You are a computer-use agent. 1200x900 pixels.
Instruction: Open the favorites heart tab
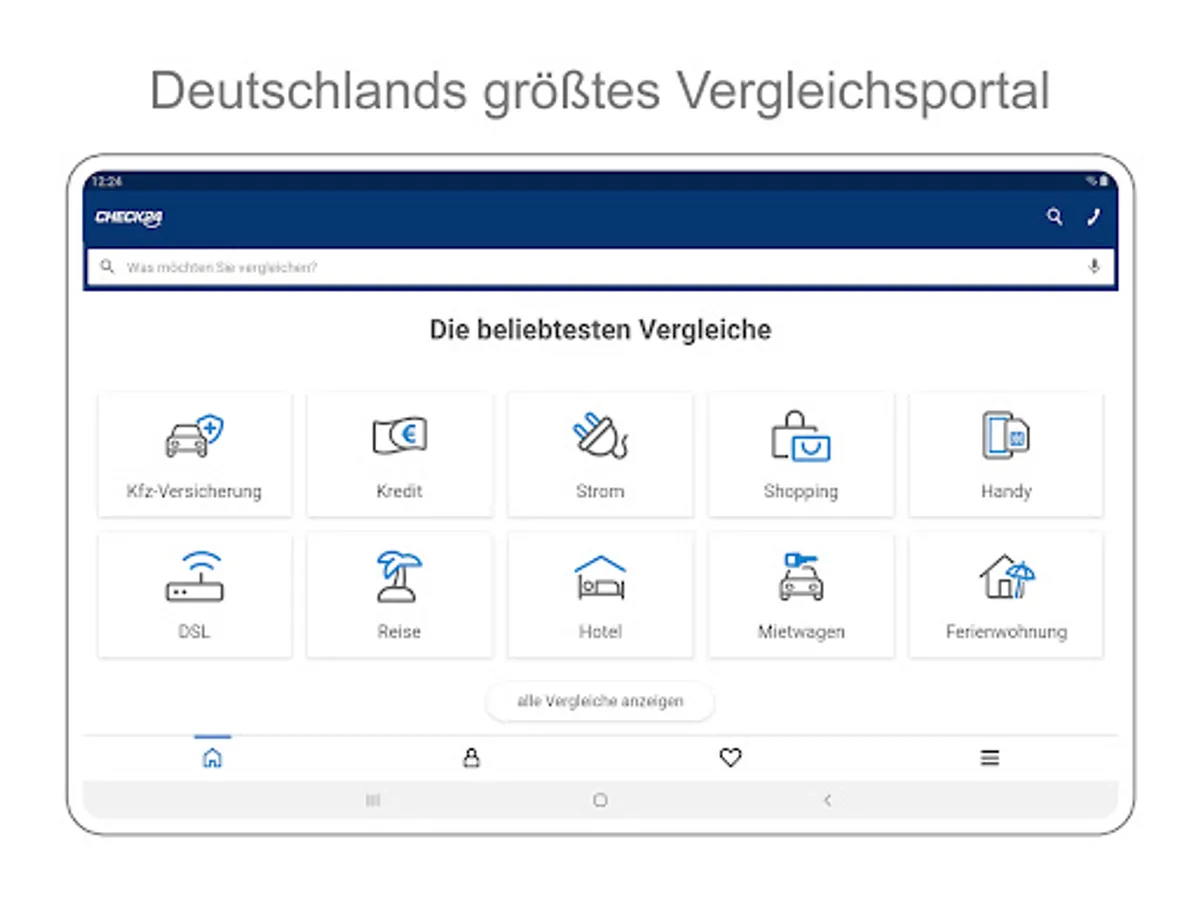730,758
